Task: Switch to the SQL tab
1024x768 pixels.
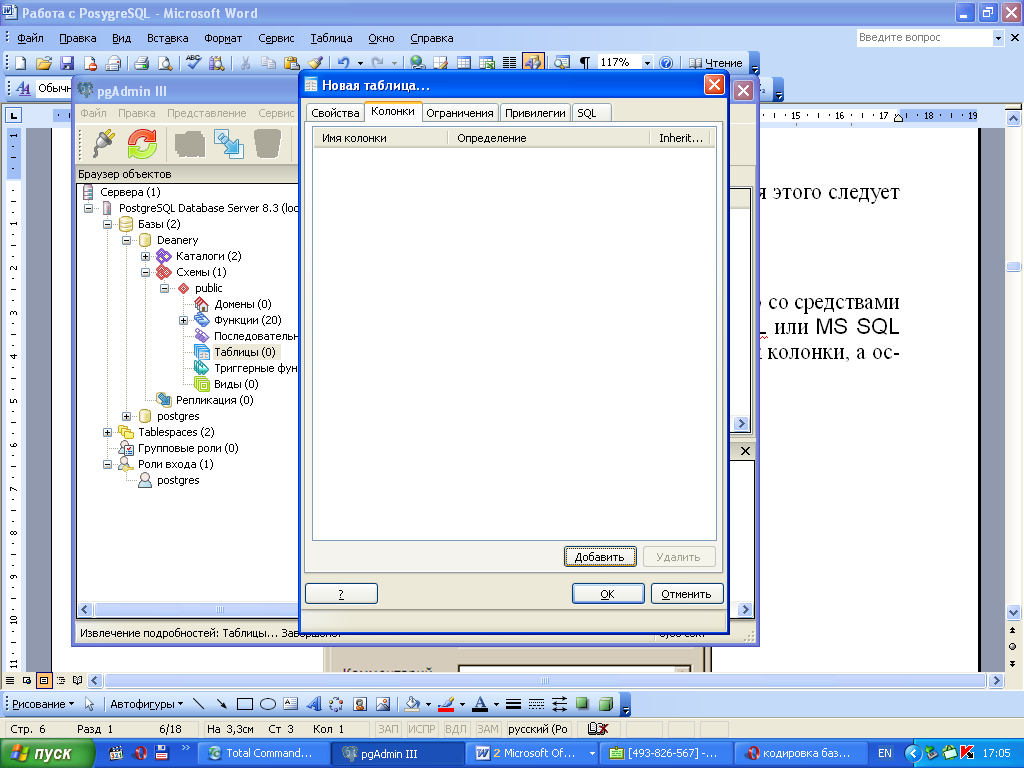Action: [x=592, y=113]
